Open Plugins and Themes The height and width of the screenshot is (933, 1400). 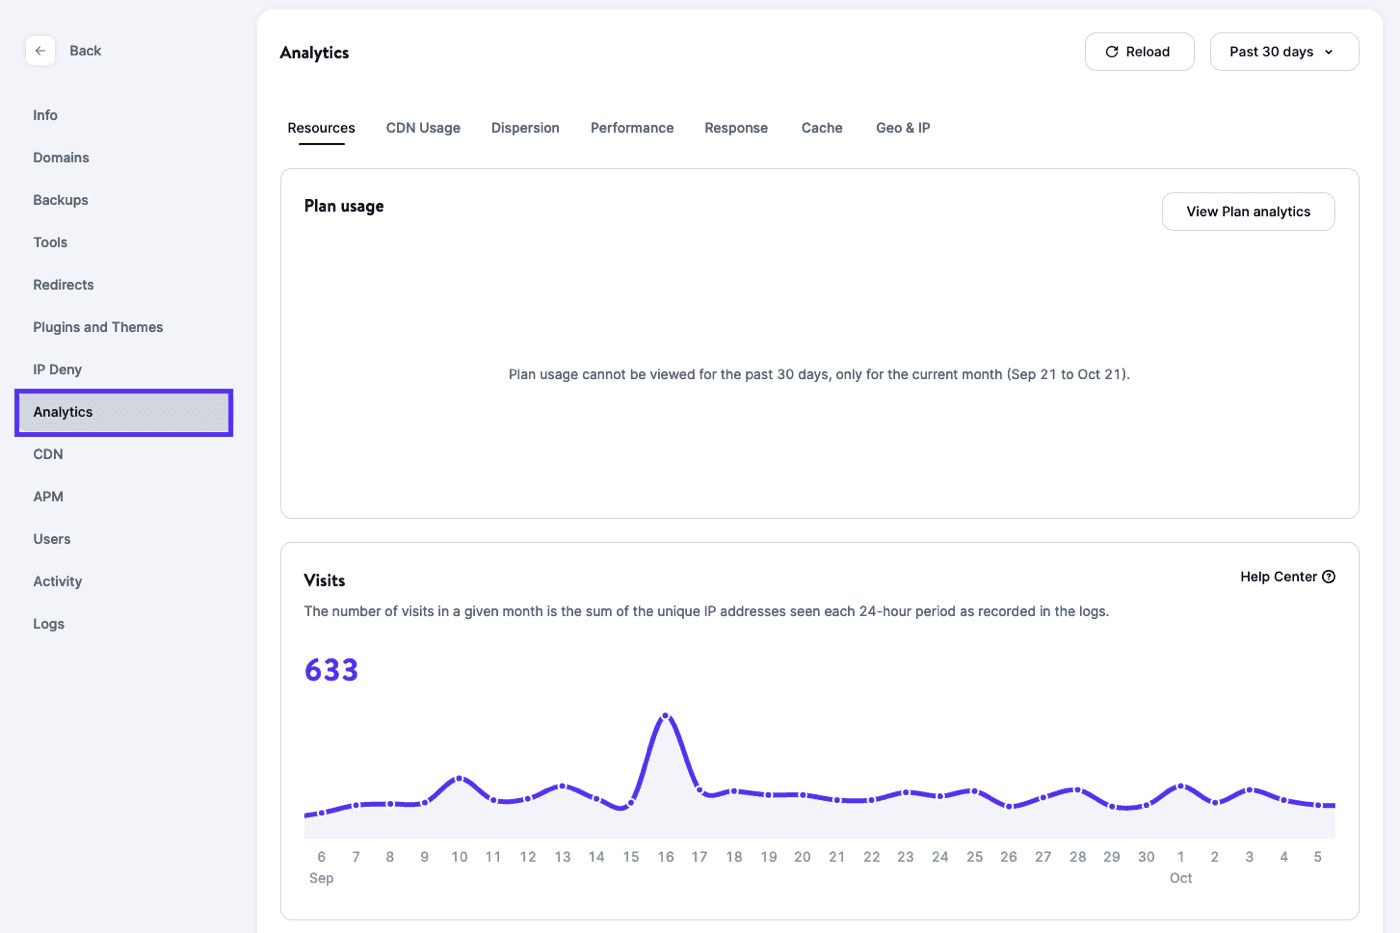(x=97, y=326)
